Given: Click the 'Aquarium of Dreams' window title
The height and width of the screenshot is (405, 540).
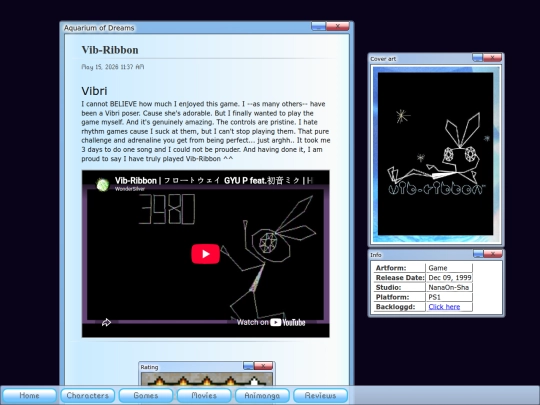Looking at the screenshot, I should [x=99, y=28].
